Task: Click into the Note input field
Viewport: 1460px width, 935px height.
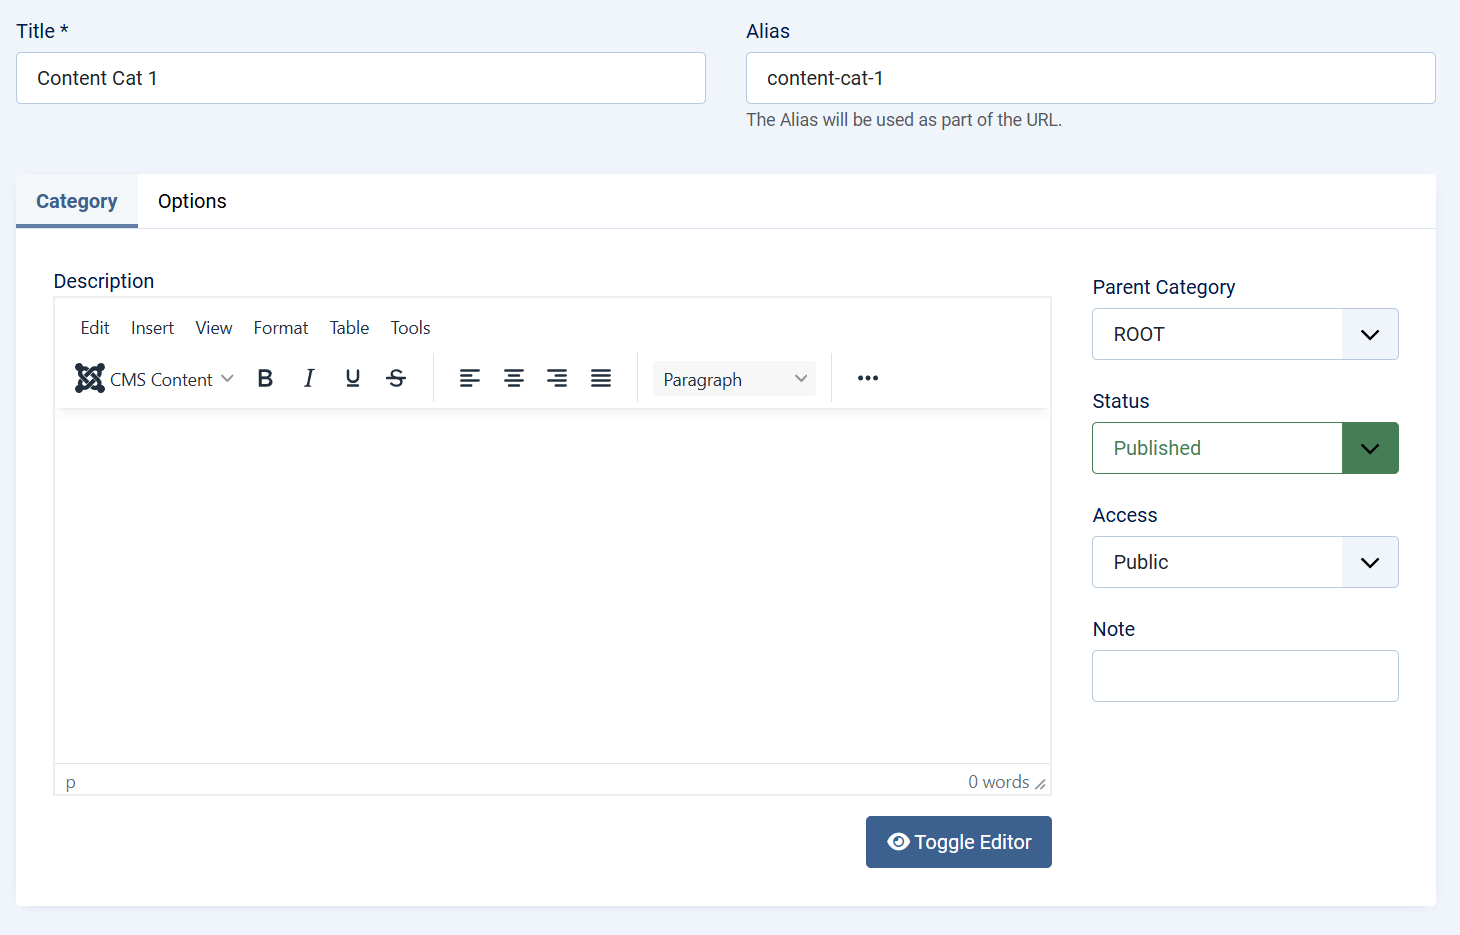Action: coord(1245,676)
